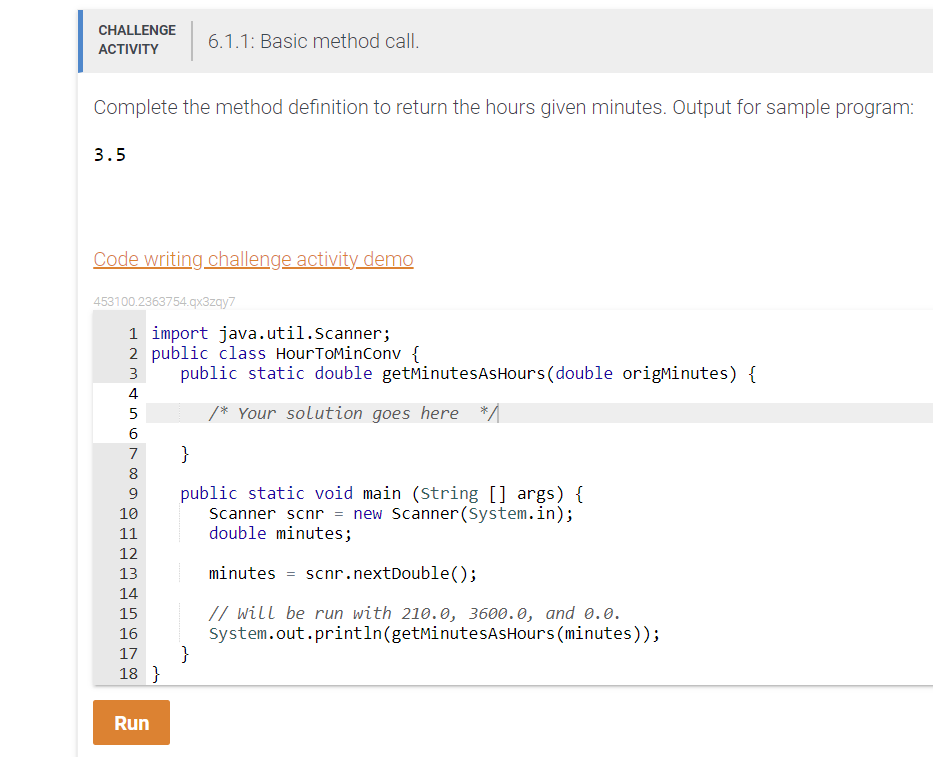Screen dimensions: 933x757
Task: Select the Scanner instantiation on line 10
Action: tap(390, 513)
